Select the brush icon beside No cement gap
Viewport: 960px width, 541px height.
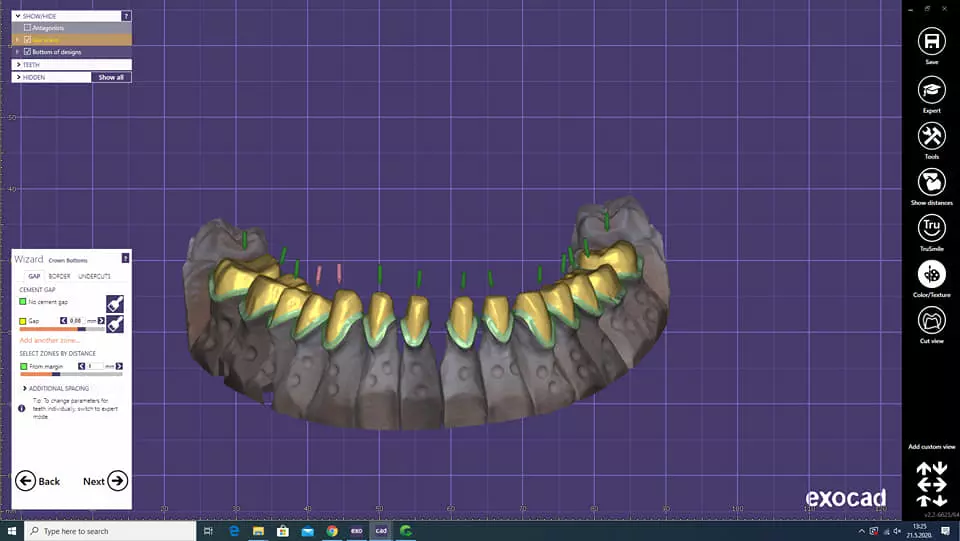pos(115,303)
